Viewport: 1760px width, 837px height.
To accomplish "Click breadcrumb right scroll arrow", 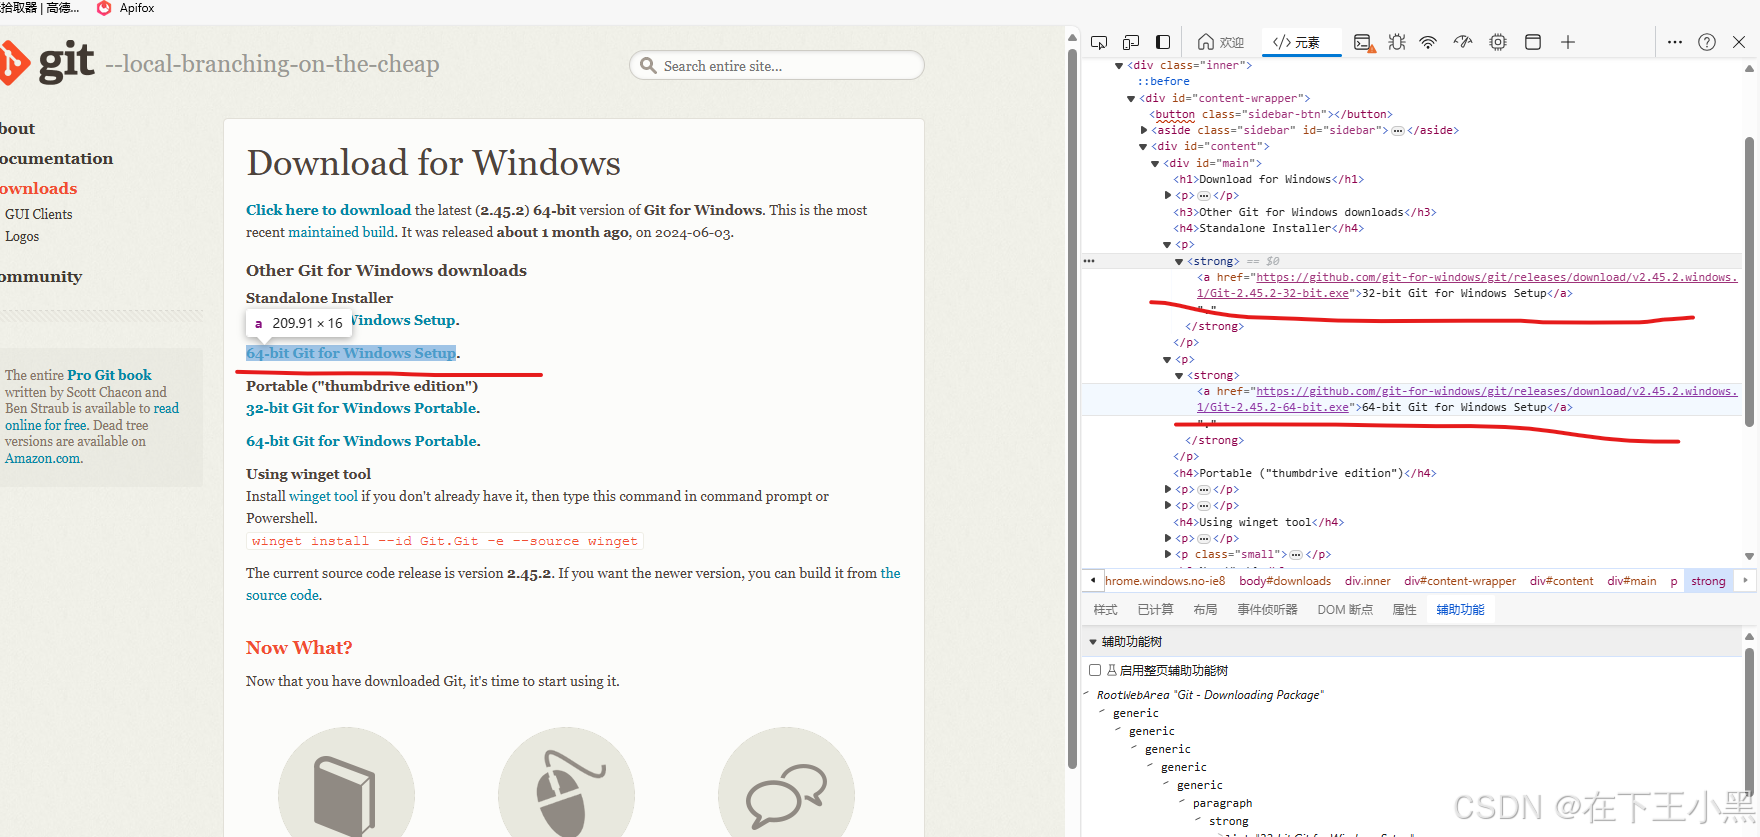I will coord(1745,580).
